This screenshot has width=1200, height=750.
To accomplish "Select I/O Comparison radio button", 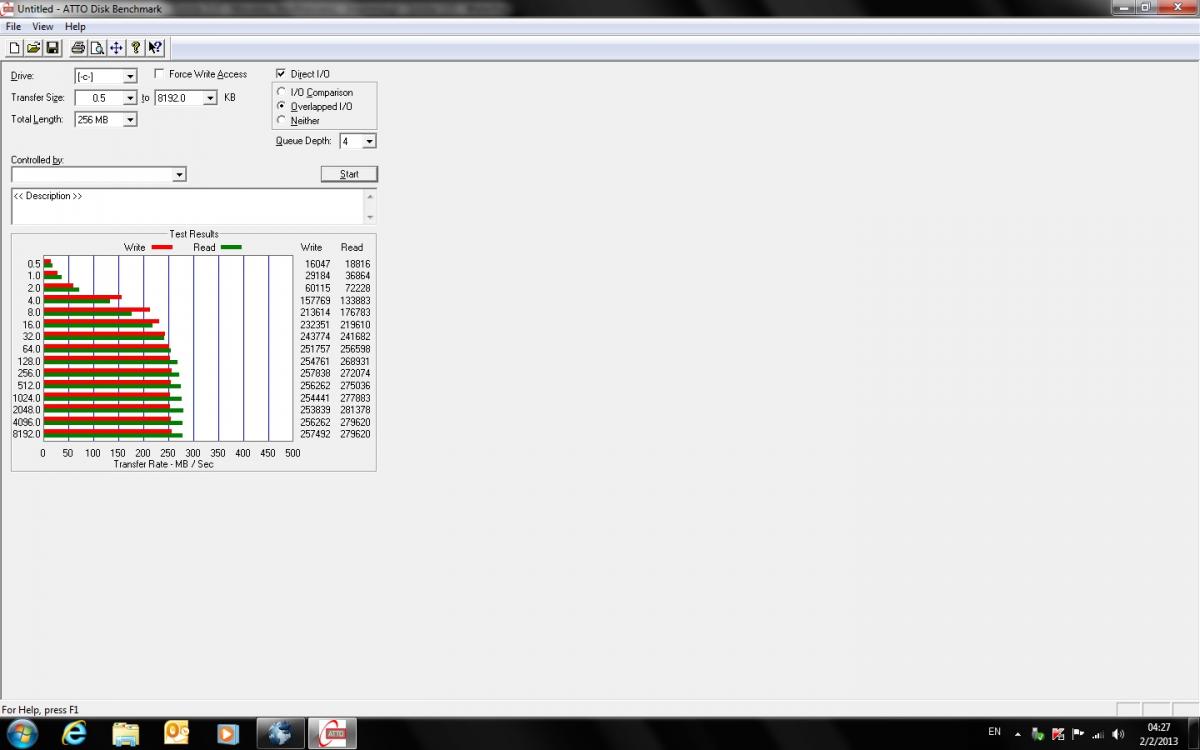I will pyautogui.click(x=282, y=92).
